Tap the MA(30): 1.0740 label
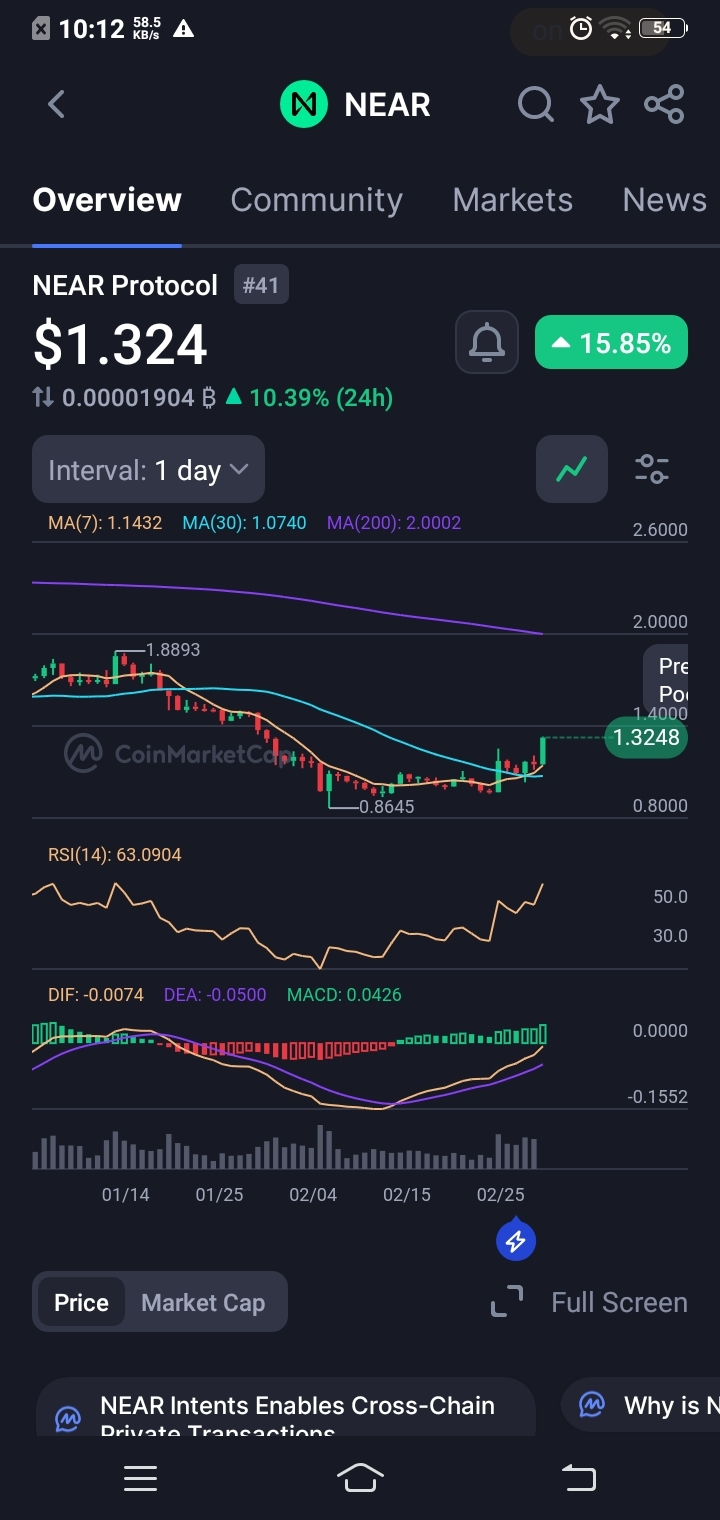Viewport: 720px width, 1520px height. point(244,523)
